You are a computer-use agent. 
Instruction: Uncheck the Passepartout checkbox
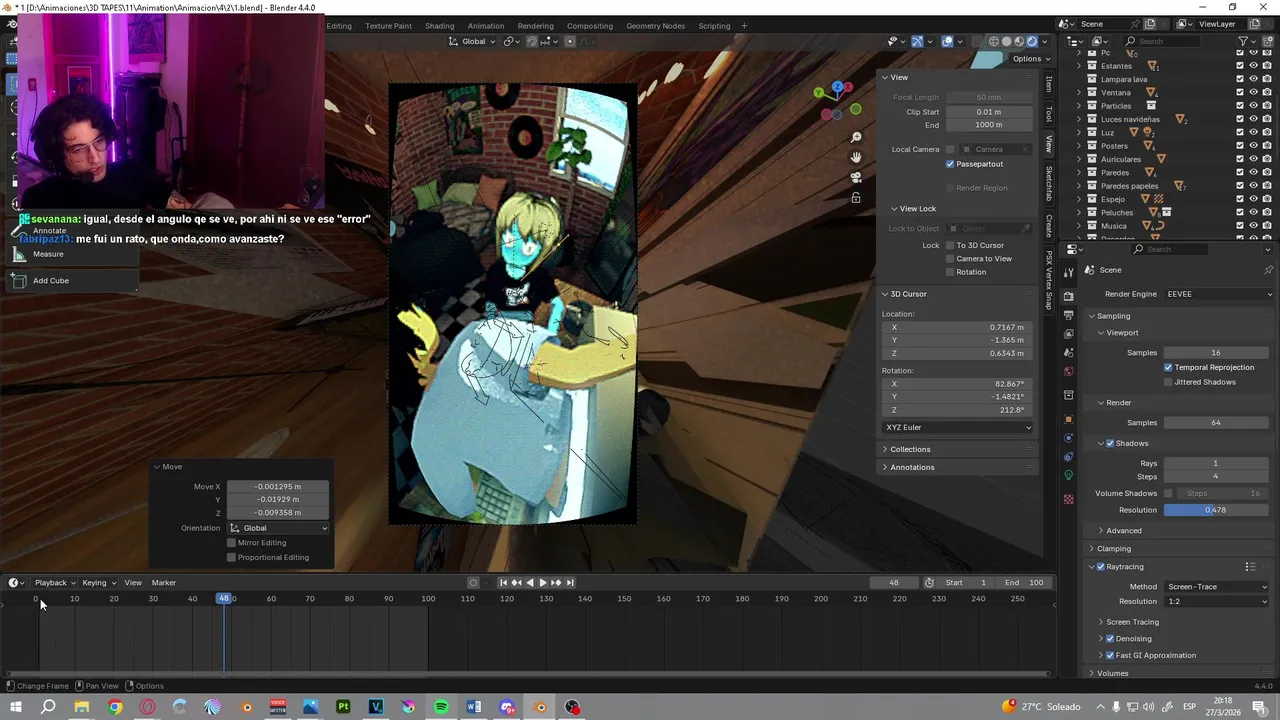pyautogui.click(x=950, y=164)
